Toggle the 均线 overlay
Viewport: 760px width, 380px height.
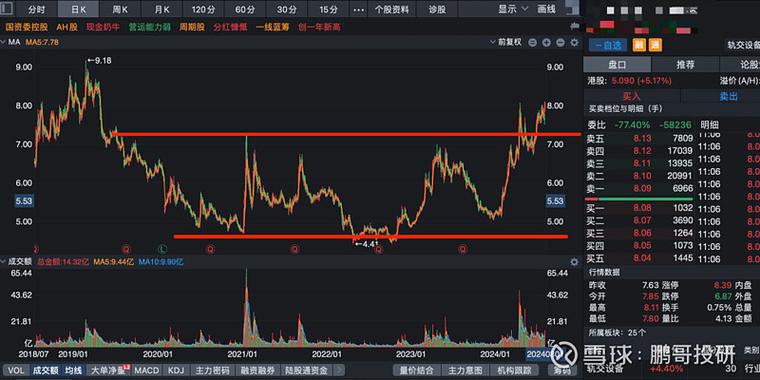pos(73,370)
